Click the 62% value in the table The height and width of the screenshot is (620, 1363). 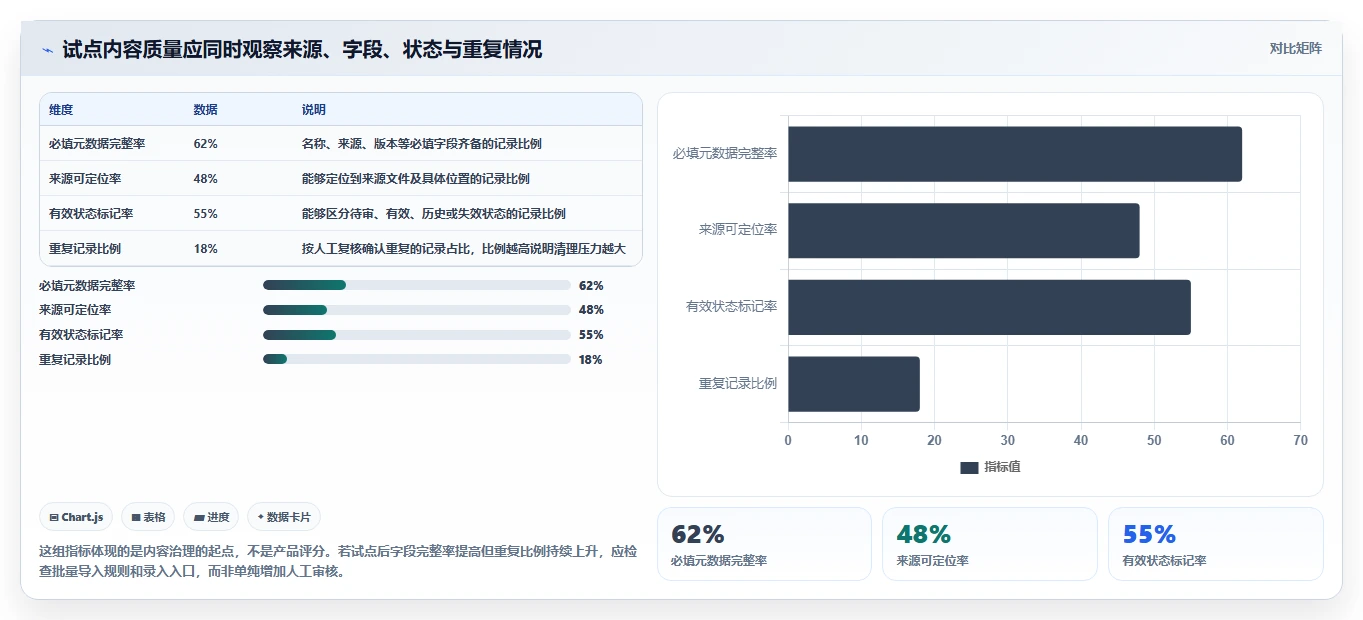[x=205, y=144]
